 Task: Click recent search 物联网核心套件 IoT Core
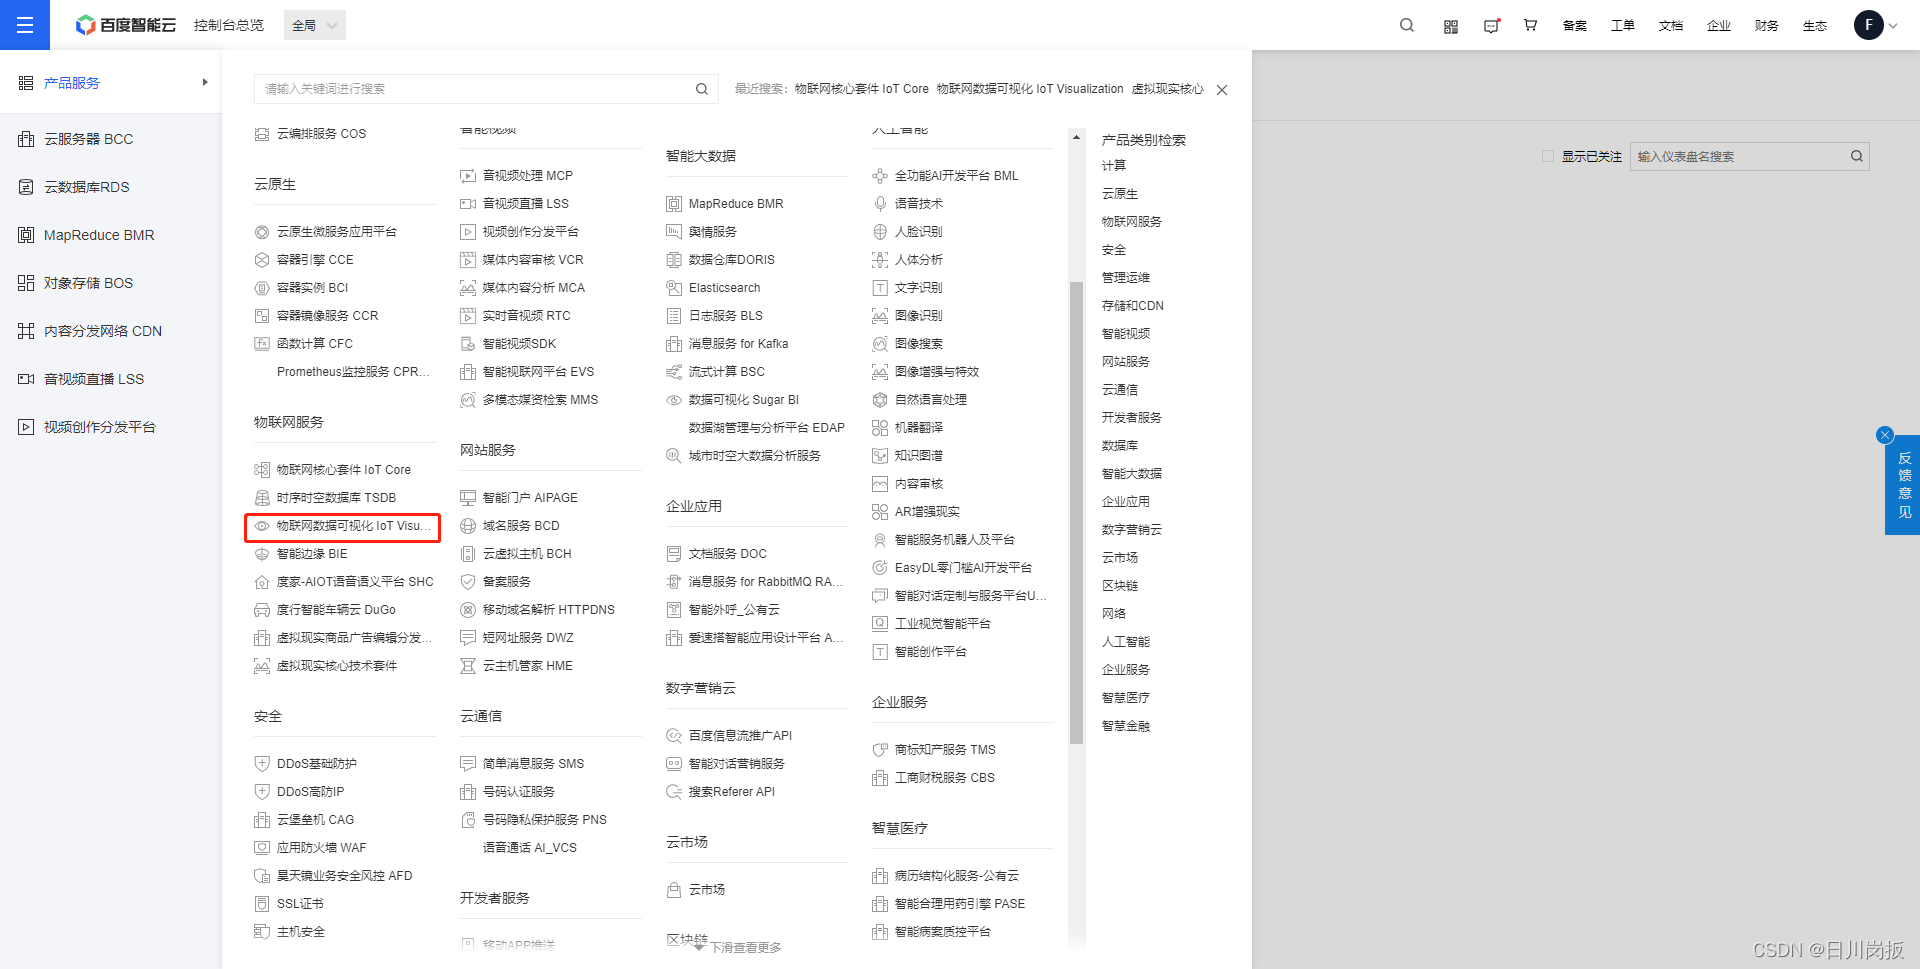pos(862,89)
